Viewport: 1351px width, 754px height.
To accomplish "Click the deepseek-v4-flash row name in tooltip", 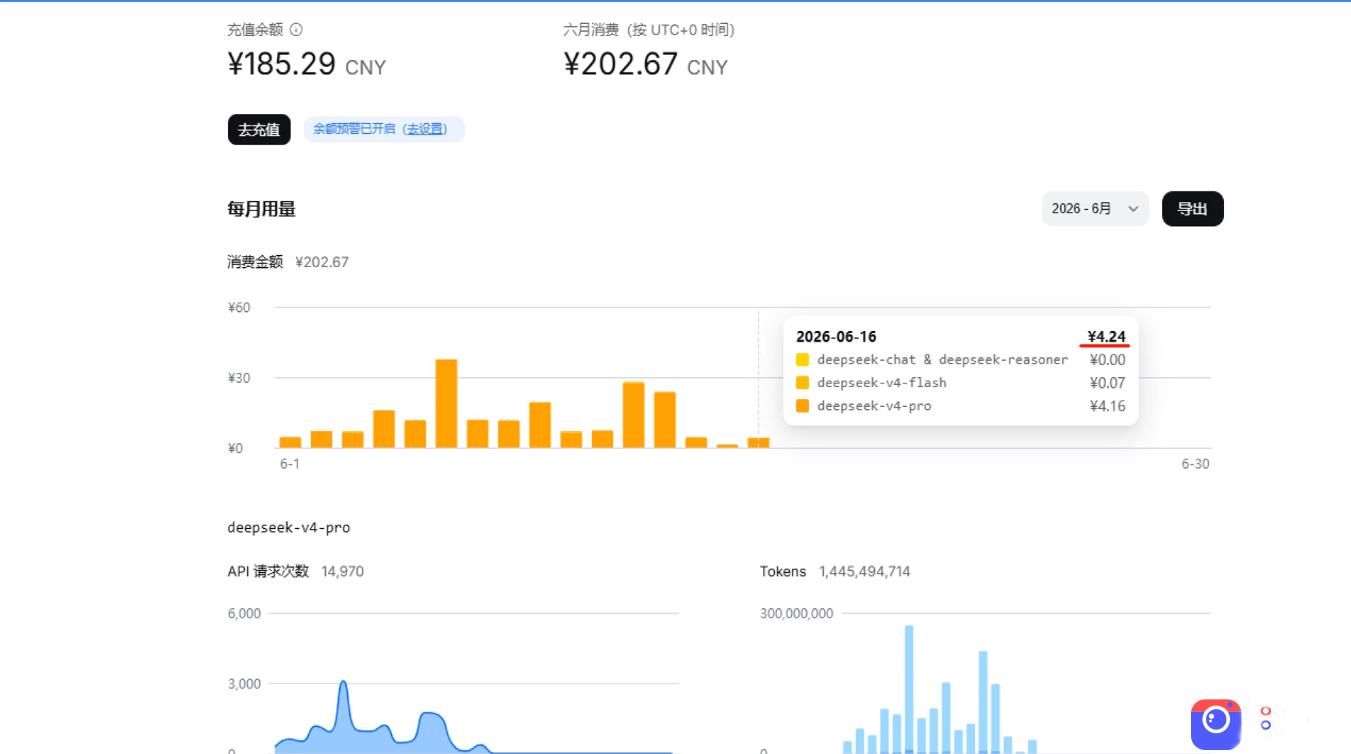I will point(882,383).
